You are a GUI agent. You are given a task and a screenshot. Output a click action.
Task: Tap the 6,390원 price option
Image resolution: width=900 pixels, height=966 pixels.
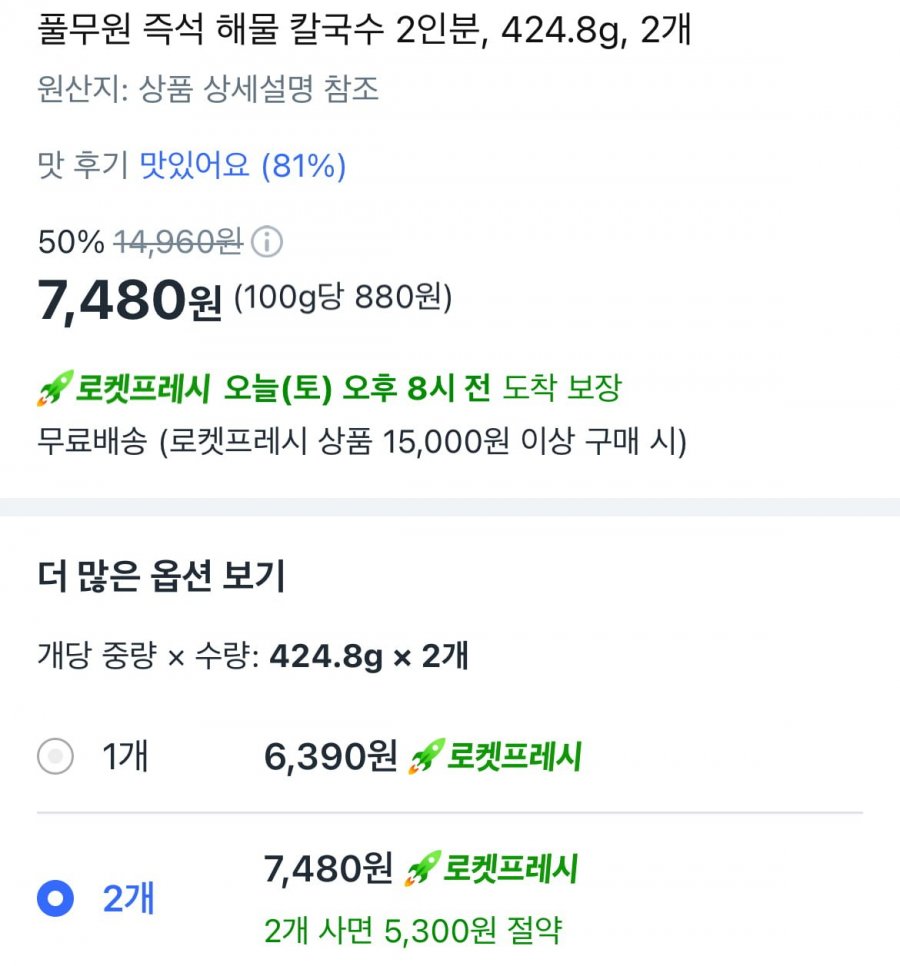point(330,757)
